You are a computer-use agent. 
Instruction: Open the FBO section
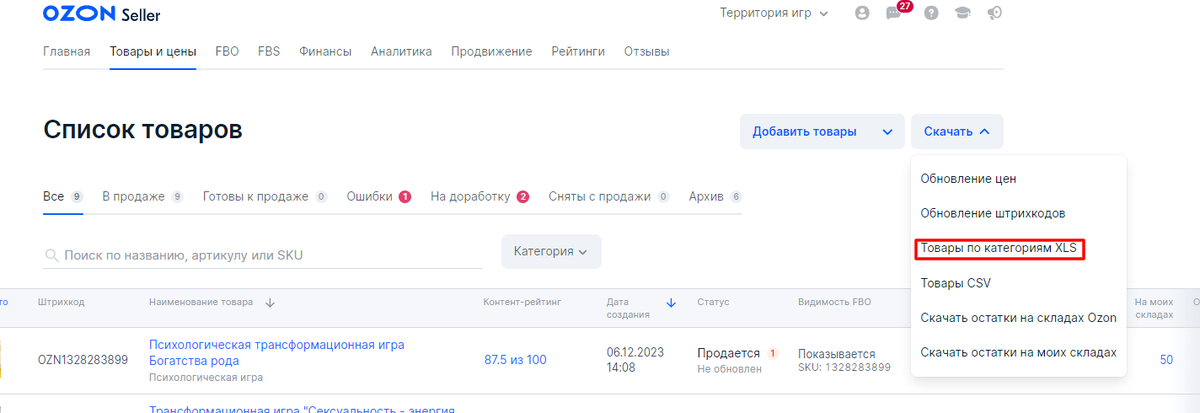pyautogui.click(x=227, y=51)
